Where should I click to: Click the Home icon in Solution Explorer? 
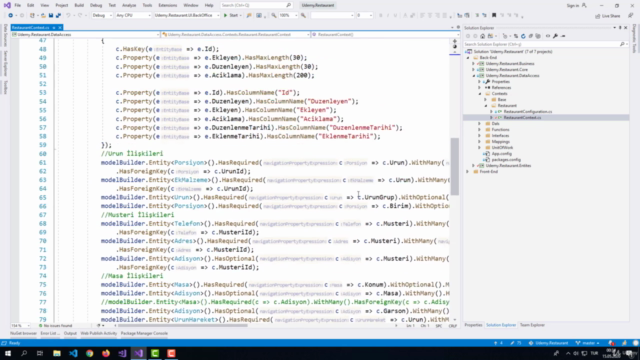point(482,36)
